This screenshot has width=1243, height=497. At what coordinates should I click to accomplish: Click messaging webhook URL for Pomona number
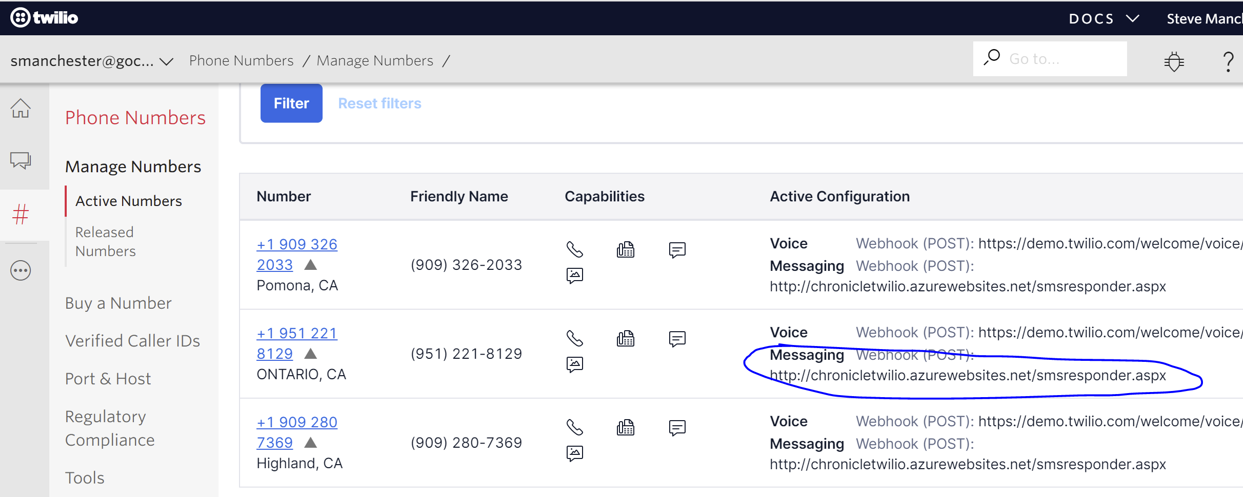pyautogui.click(x=968, y=286)
